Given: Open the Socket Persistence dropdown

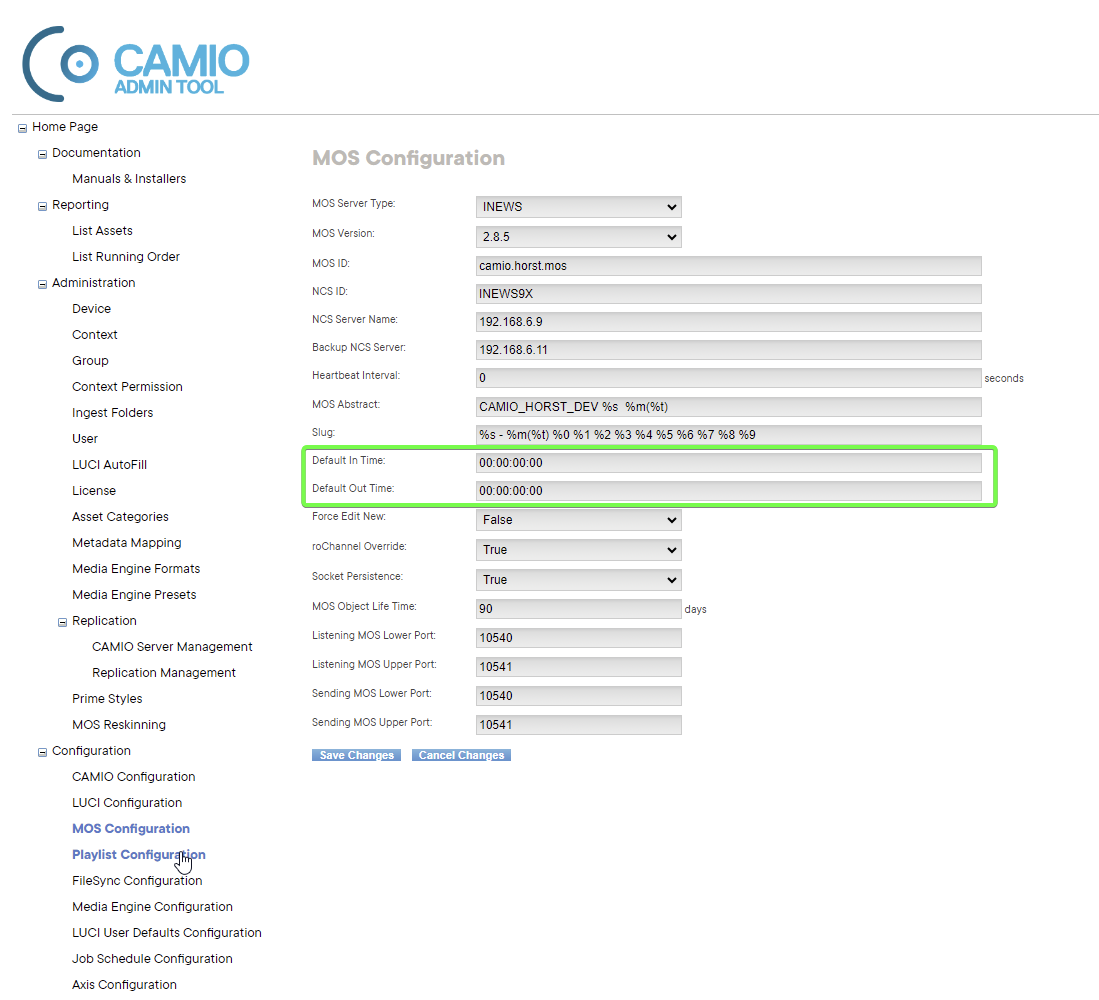Looking at the screenshot, I should point(578,580).
